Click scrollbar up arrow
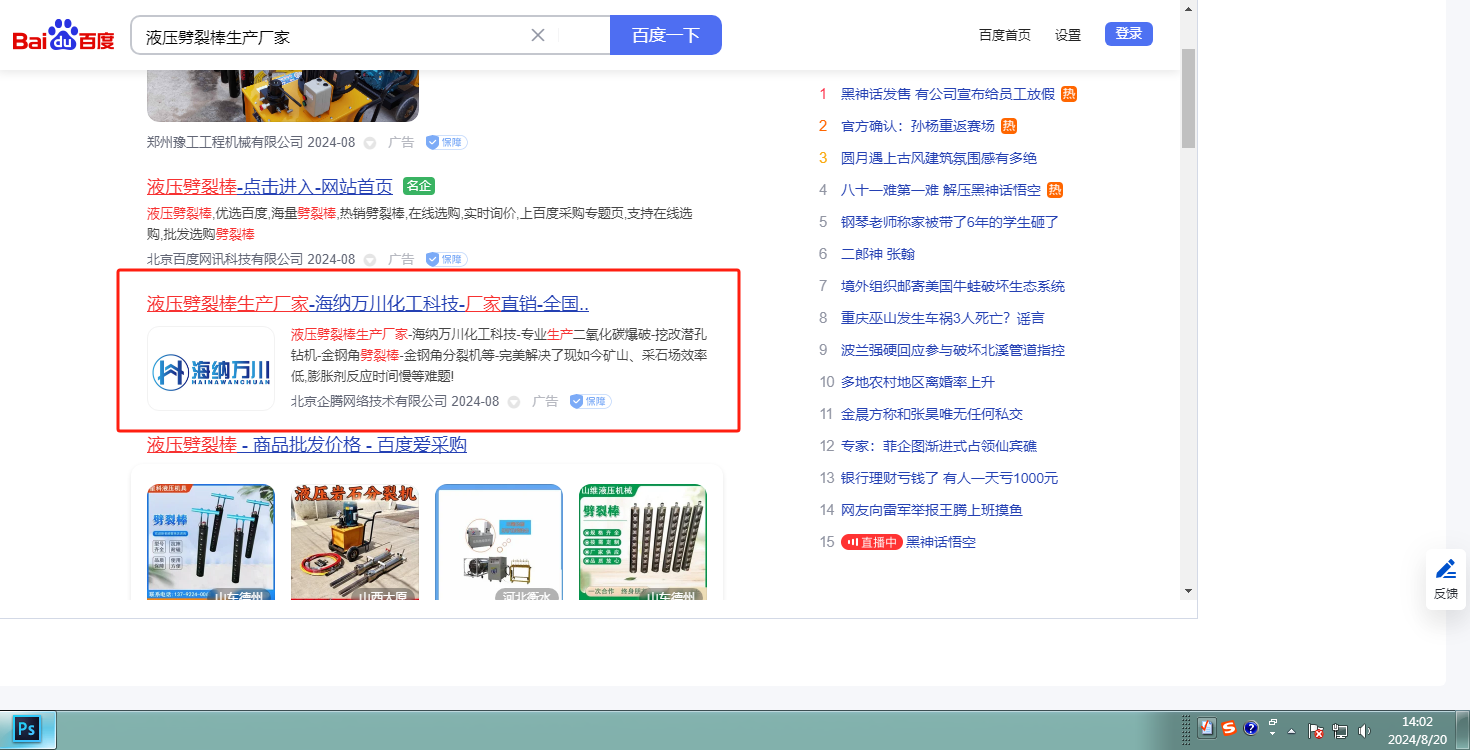Image resolution: width=1470 pixels, height=750 pixels. [1188, 8]
